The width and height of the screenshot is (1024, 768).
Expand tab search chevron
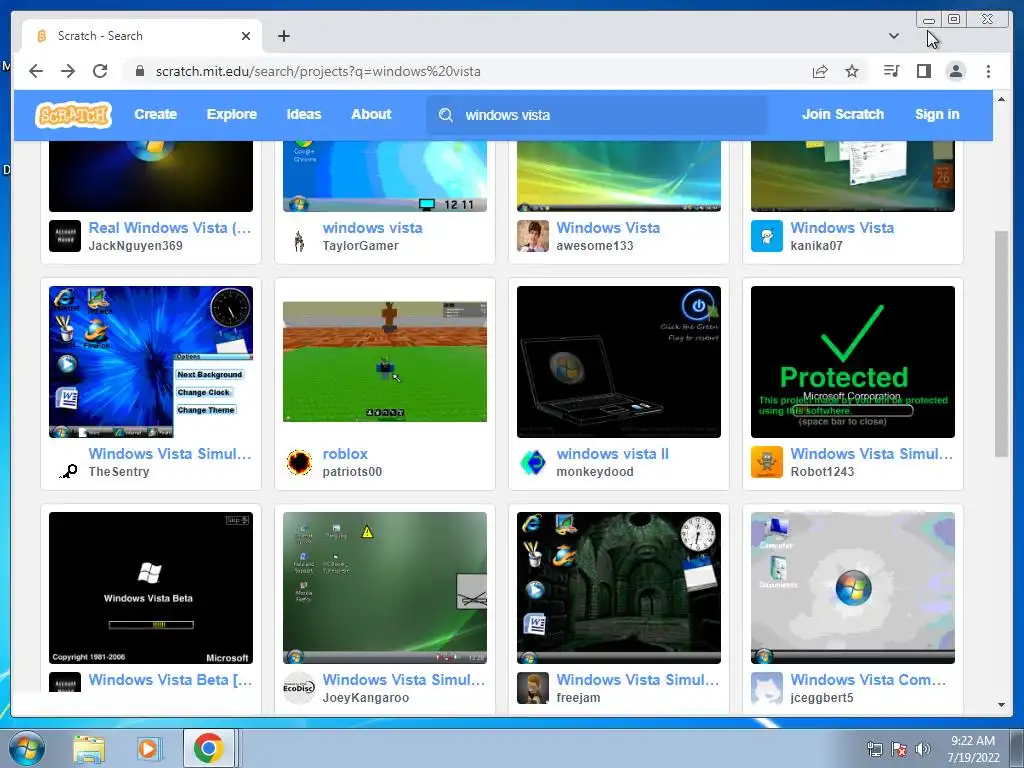pyautogui.click(x=894, y=36)
